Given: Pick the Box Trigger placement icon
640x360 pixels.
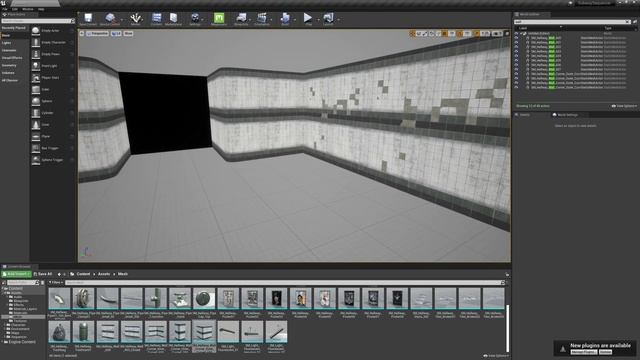Looking at the screenshot, I should tap(36, 148).
